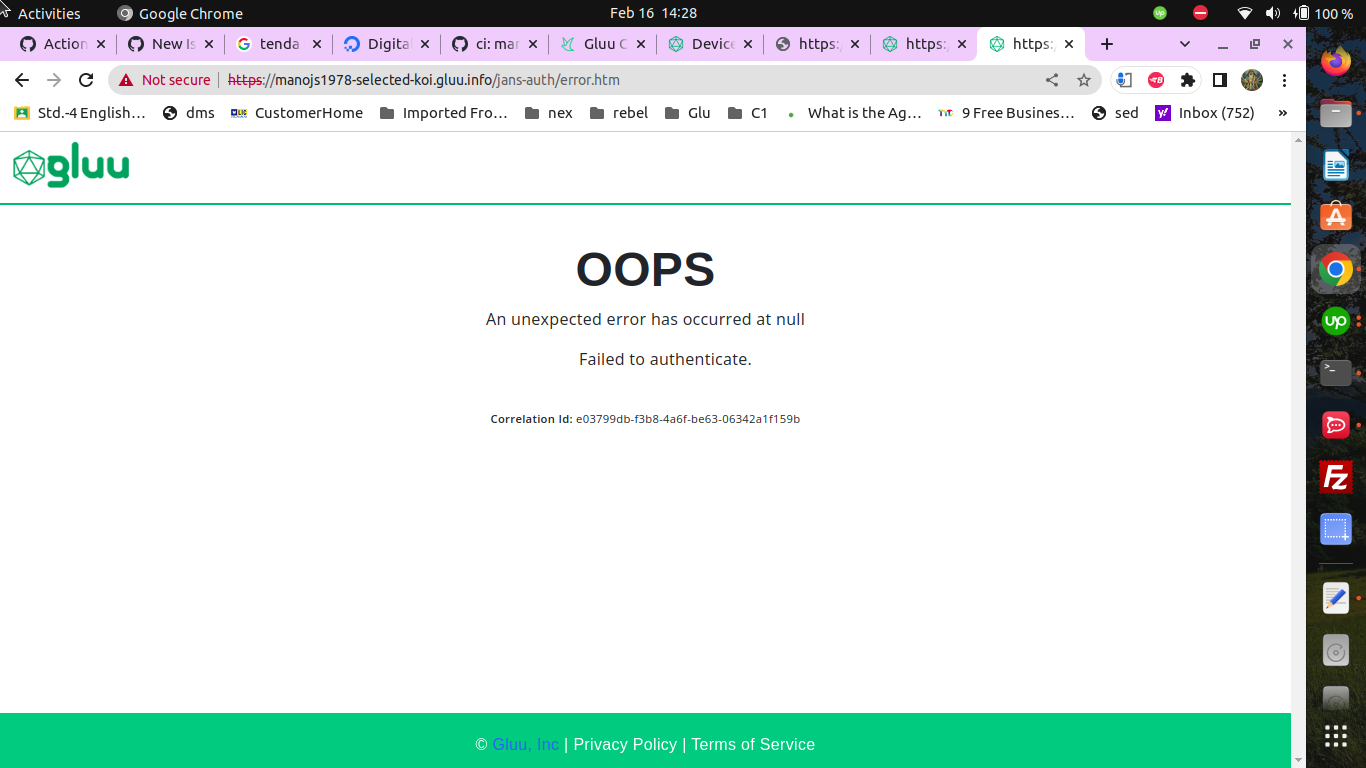Open the Chrome profile avatar
This screenshot has width=1366, height=768.
click(x=1251, y=79)
